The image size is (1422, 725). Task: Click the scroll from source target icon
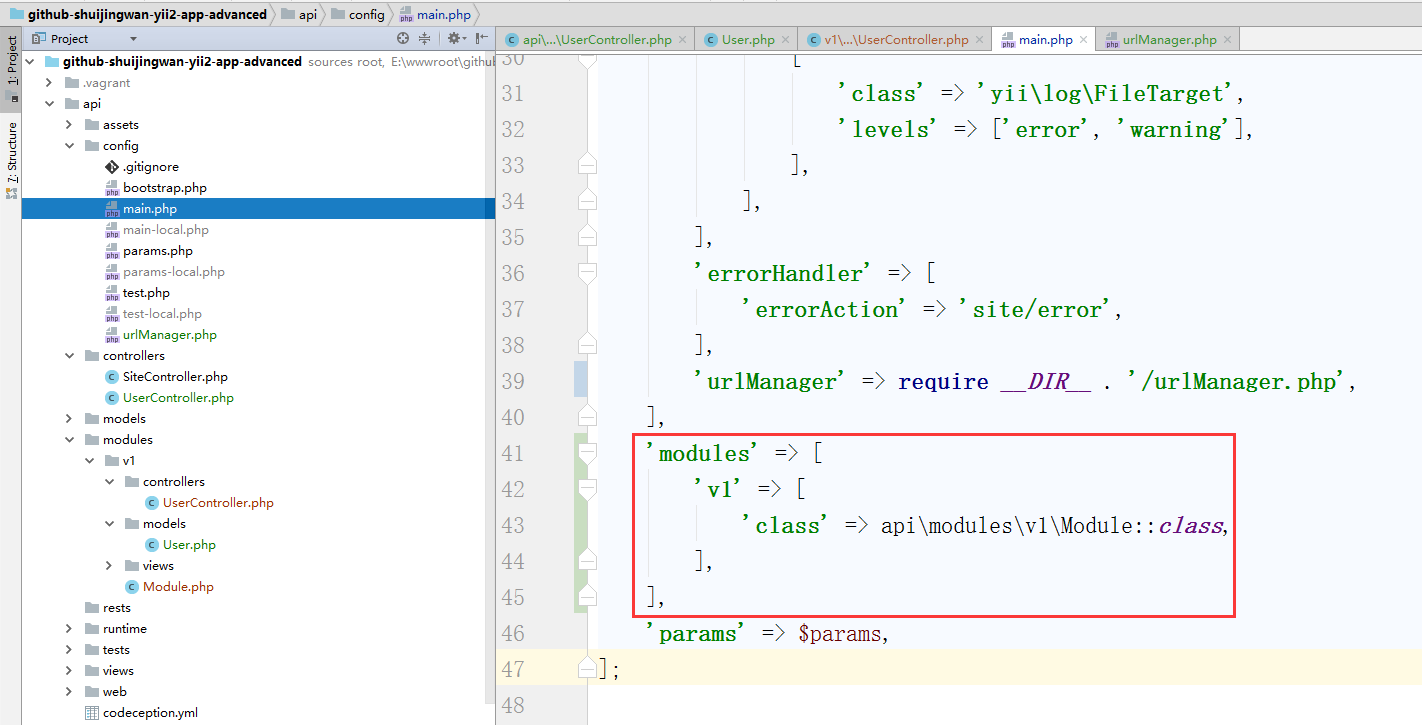403,38
